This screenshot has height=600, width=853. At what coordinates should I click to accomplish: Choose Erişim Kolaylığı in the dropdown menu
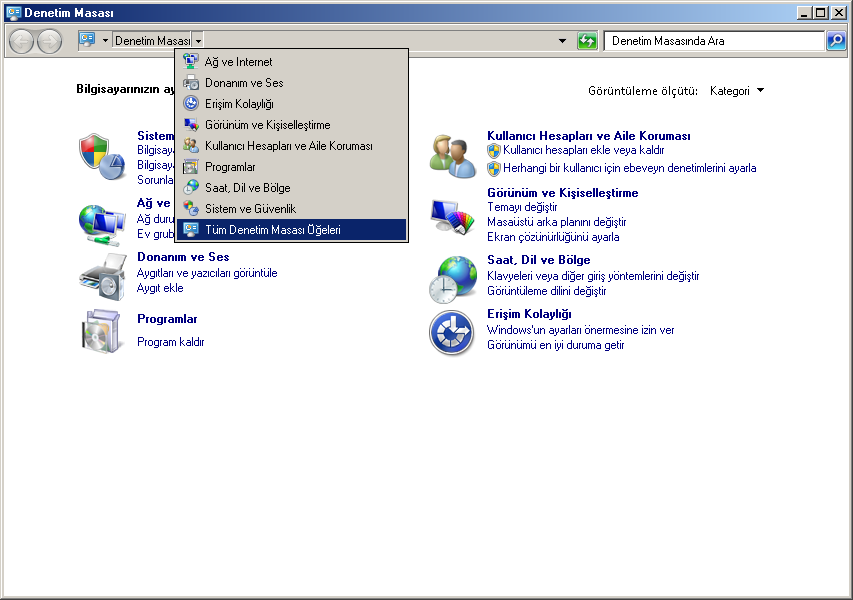tap(292, 103)
